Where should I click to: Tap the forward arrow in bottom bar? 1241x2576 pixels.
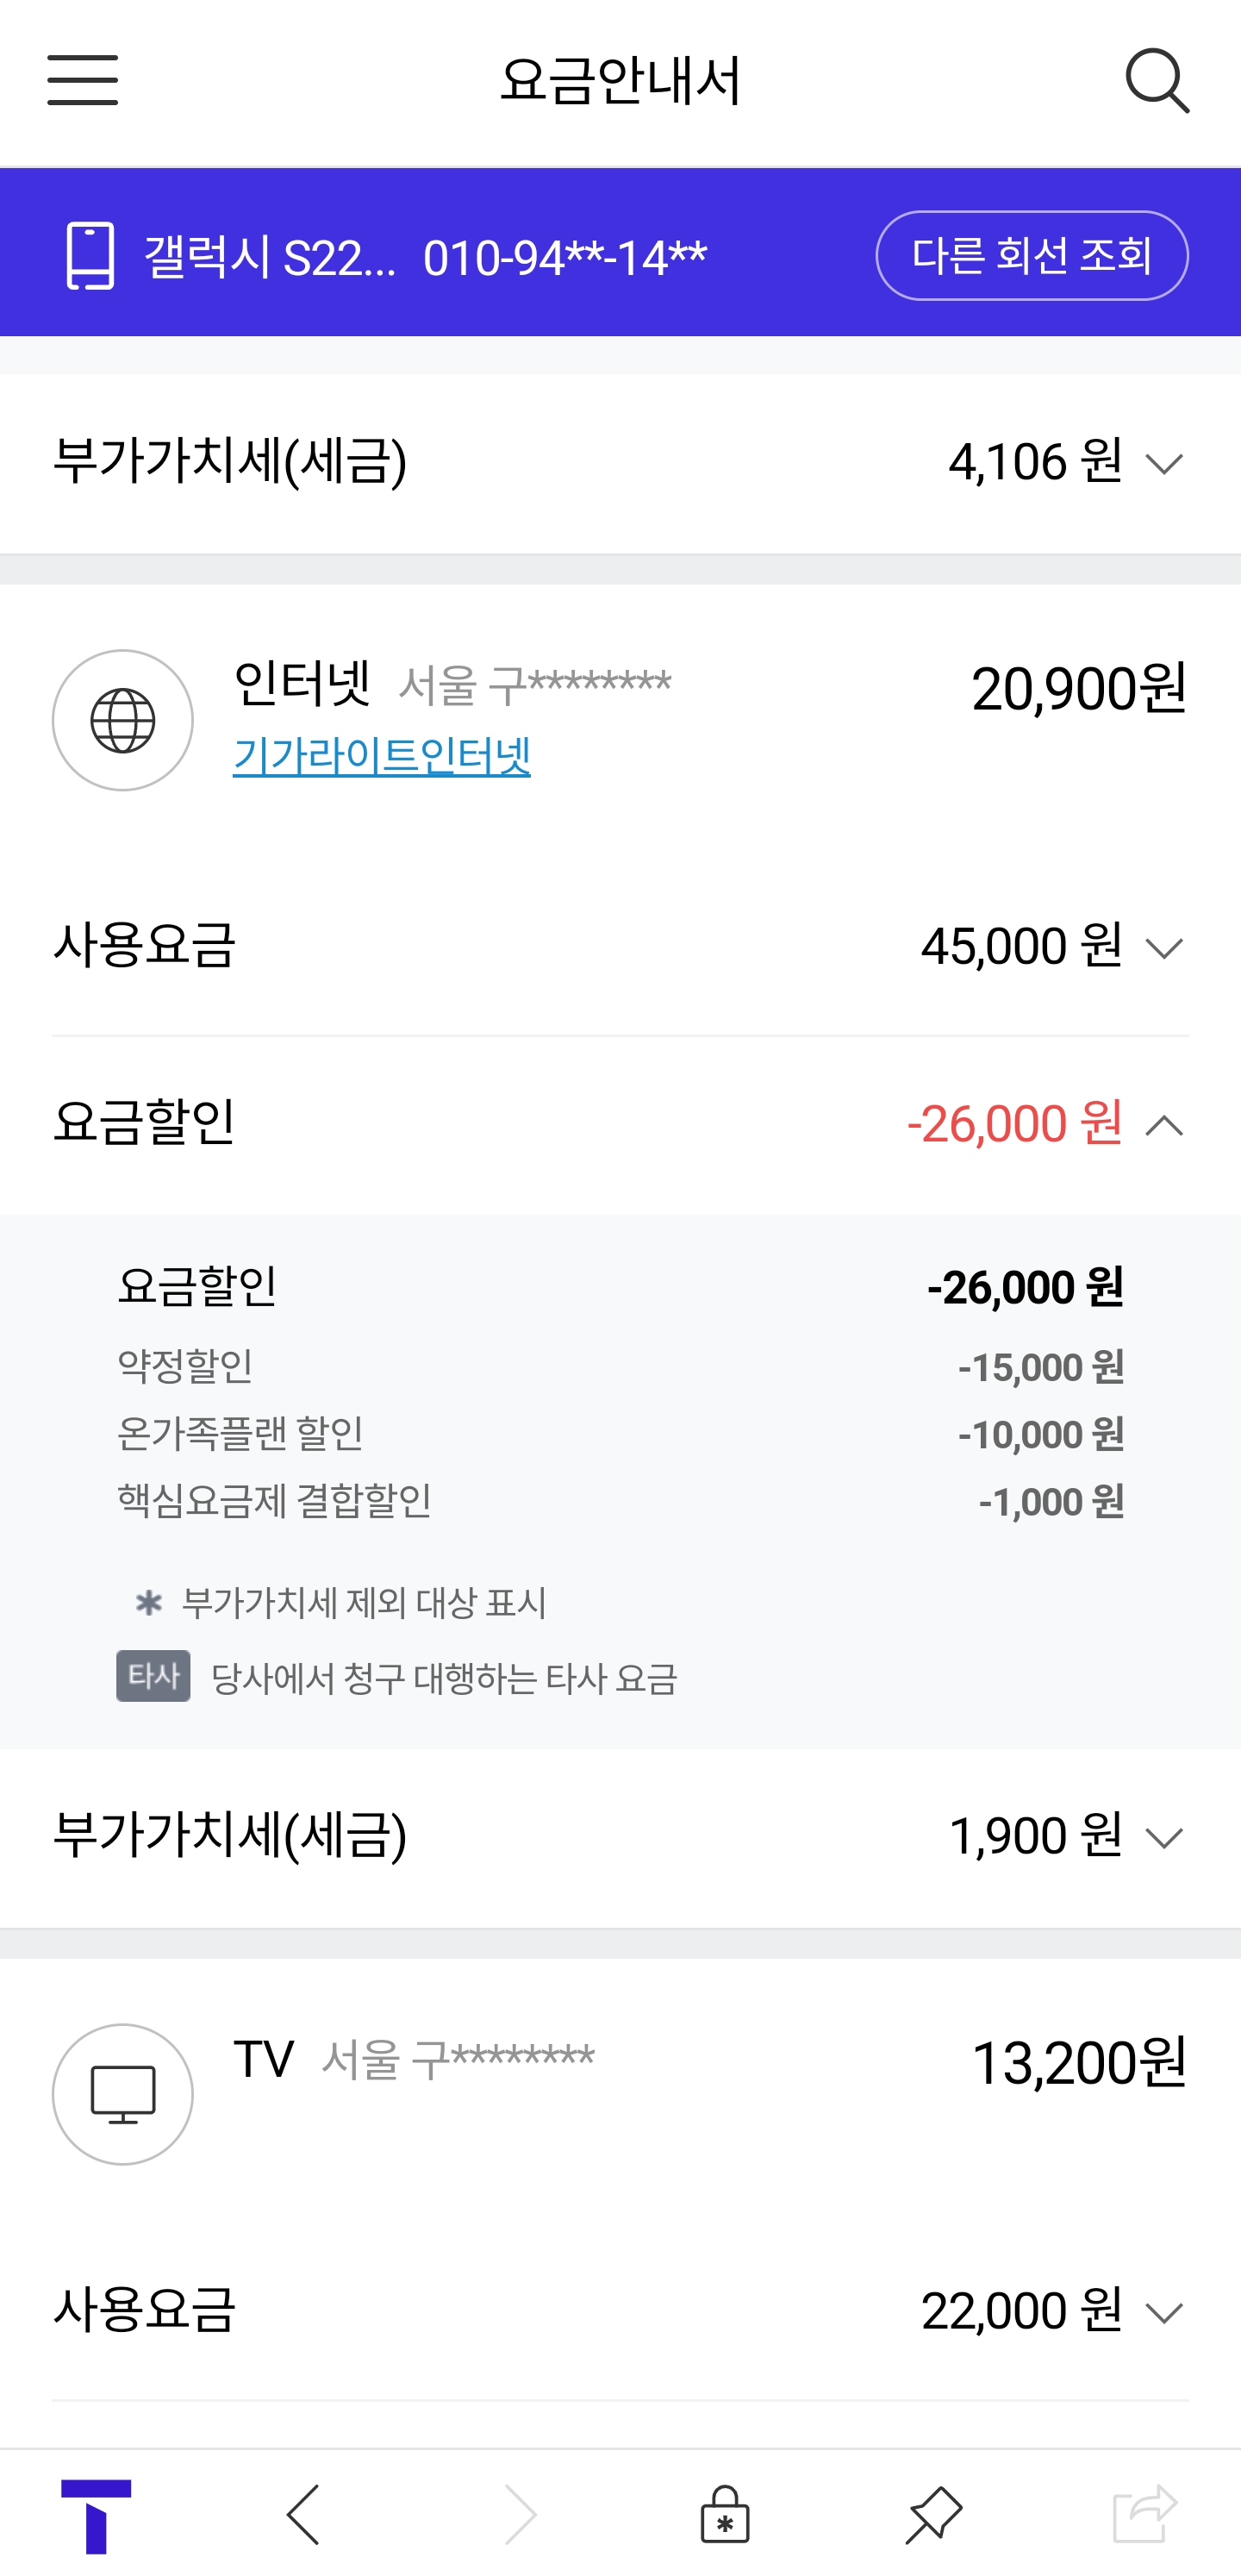click(x=520, y=2514)
